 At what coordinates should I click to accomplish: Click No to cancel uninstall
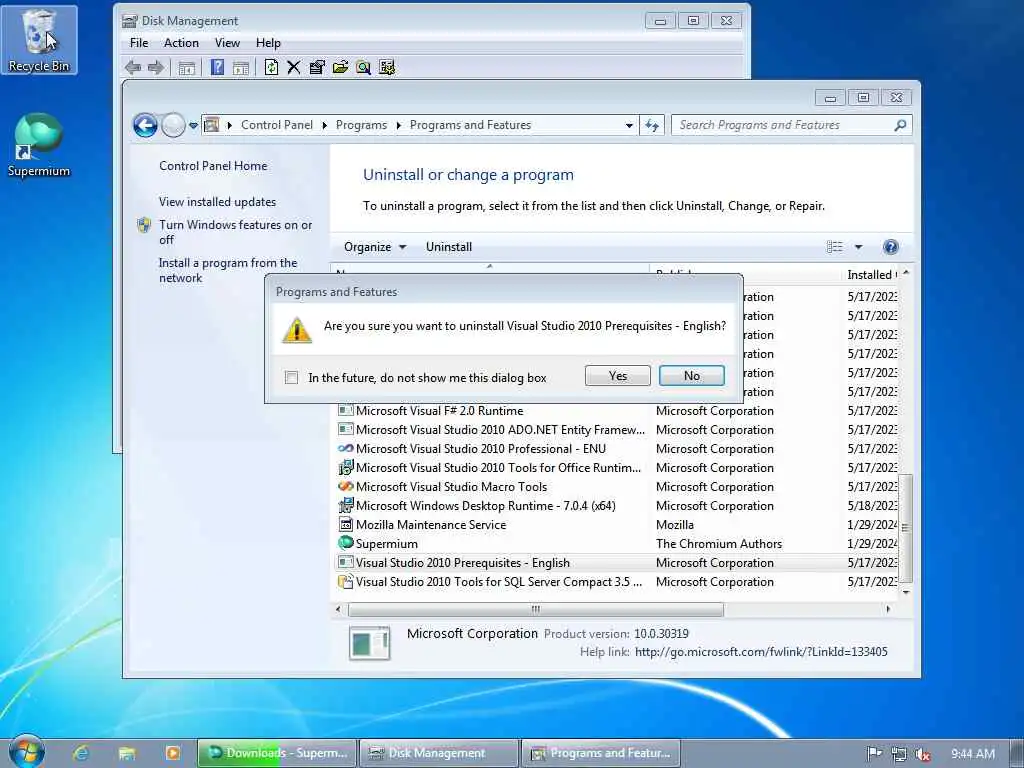[692, 376]
